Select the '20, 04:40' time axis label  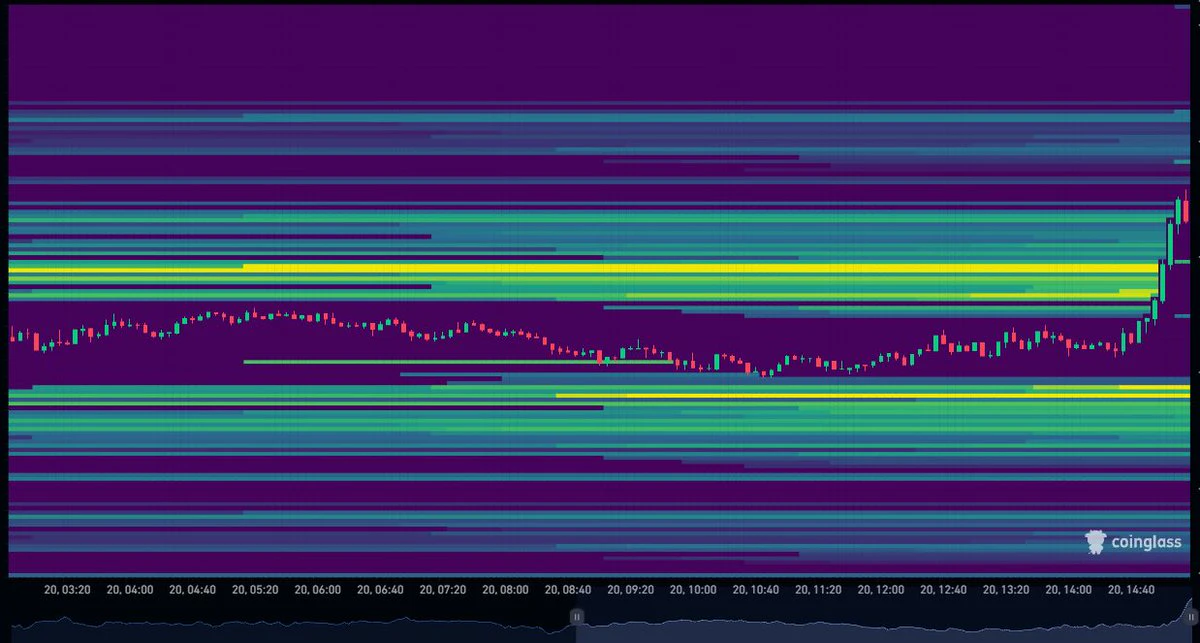pyautogui.click(x=194, y=590)
